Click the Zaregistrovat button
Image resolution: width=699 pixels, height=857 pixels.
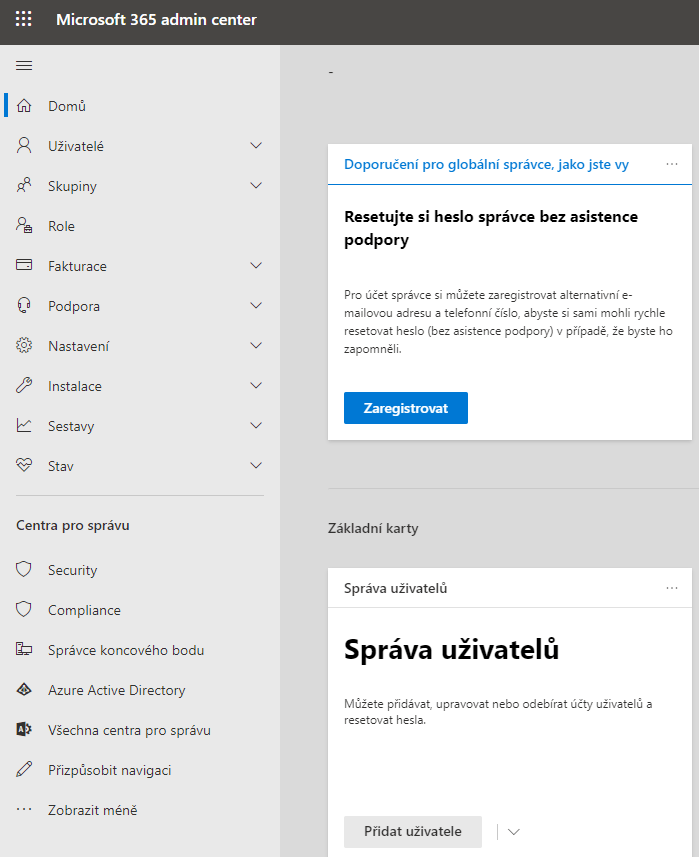click(x=405, y=408)
